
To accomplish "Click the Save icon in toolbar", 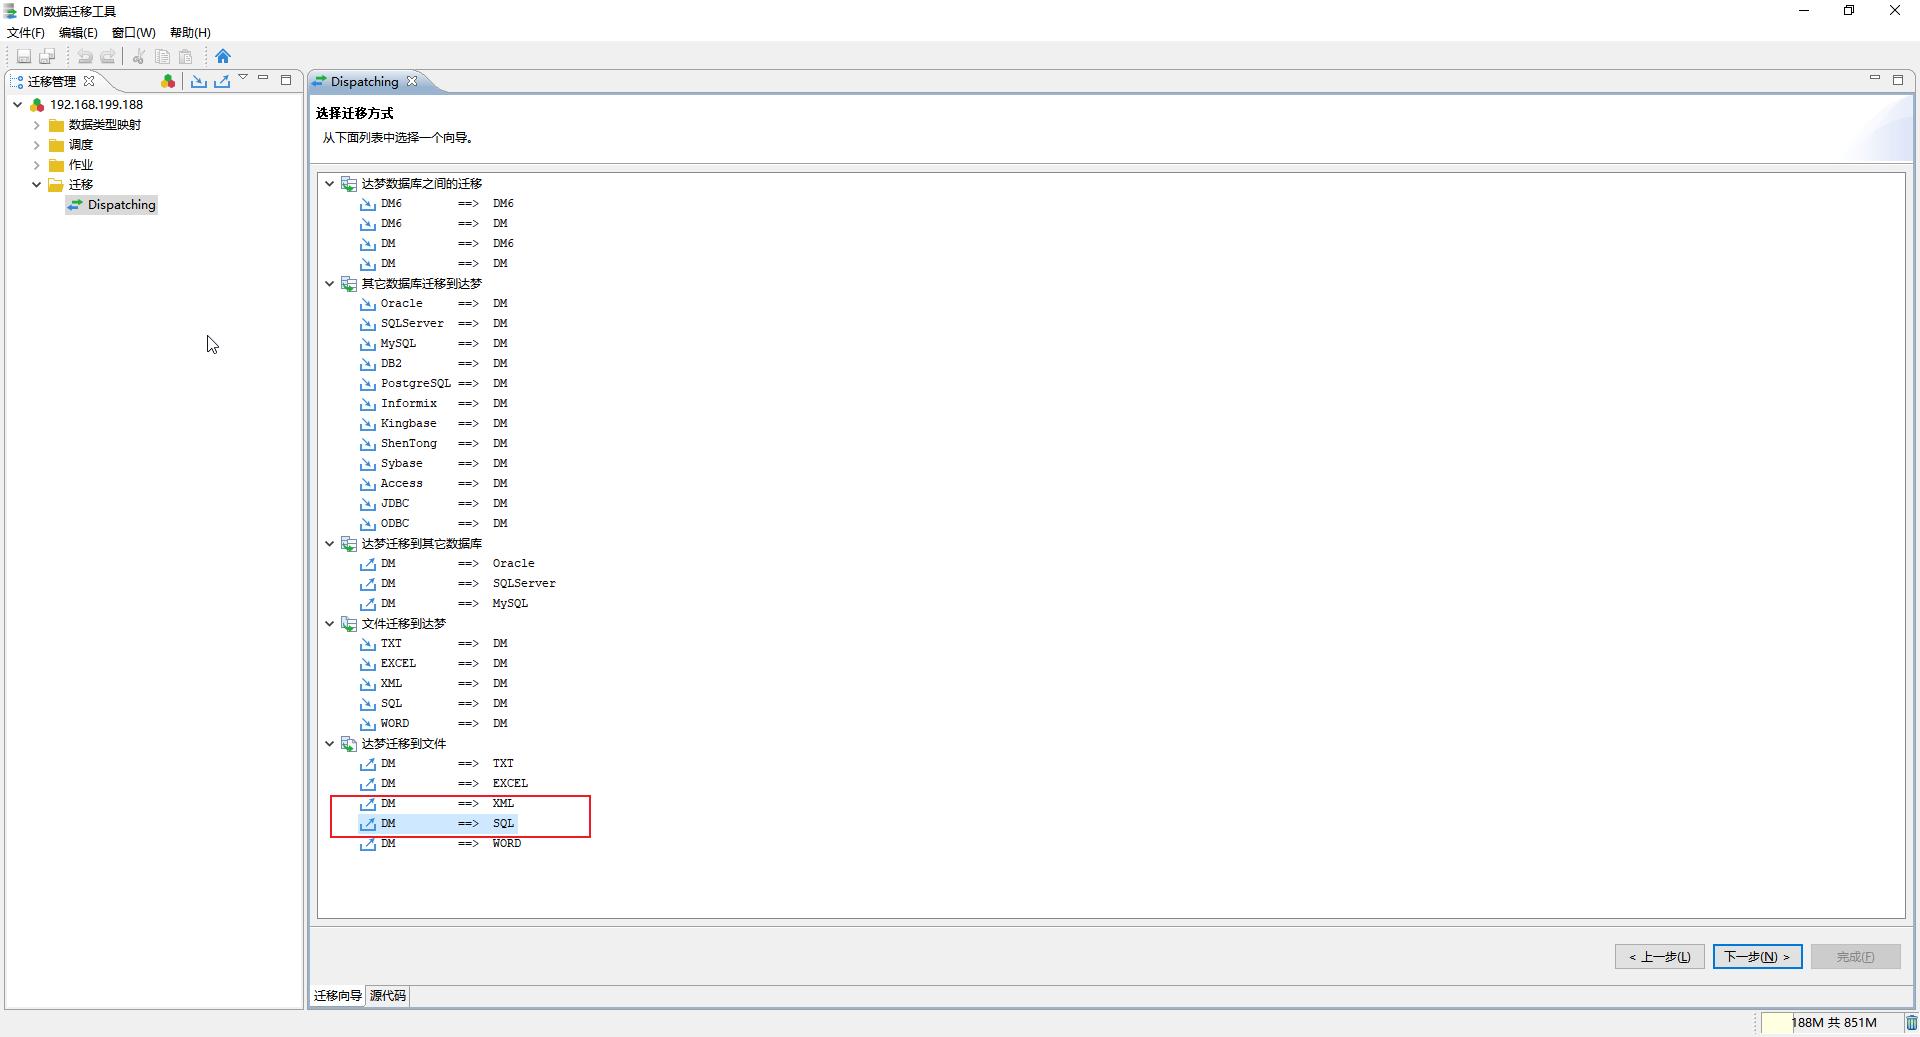I will [24, 56].
